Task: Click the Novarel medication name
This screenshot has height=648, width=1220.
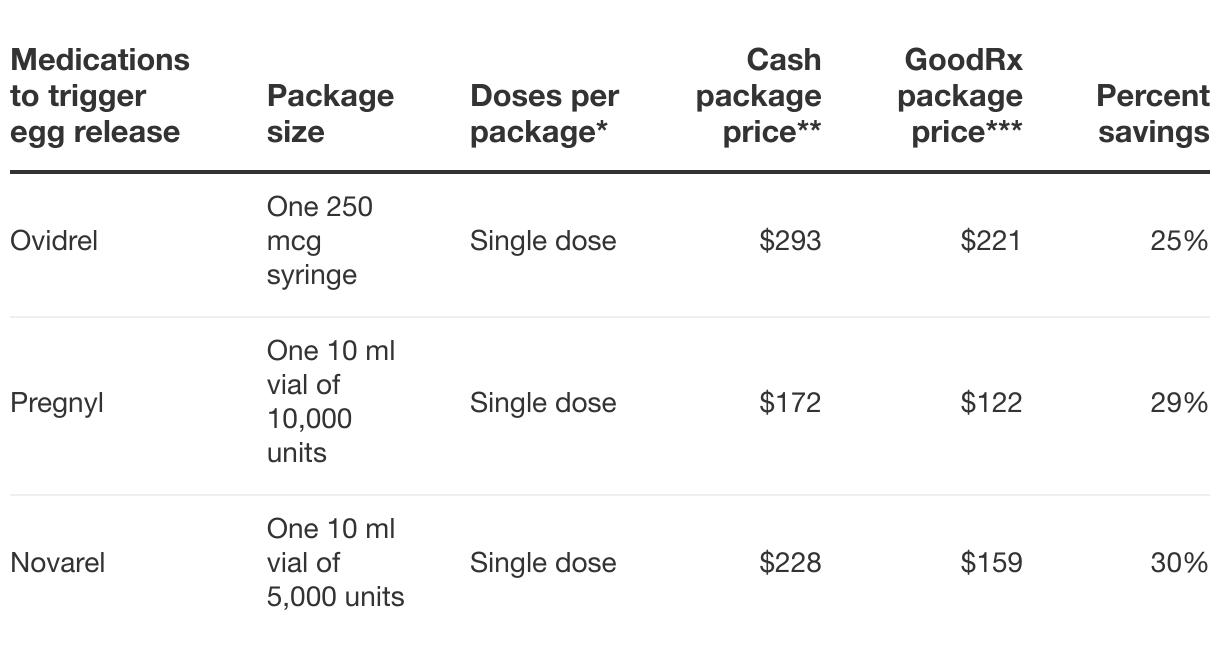Action: (57, 563)
